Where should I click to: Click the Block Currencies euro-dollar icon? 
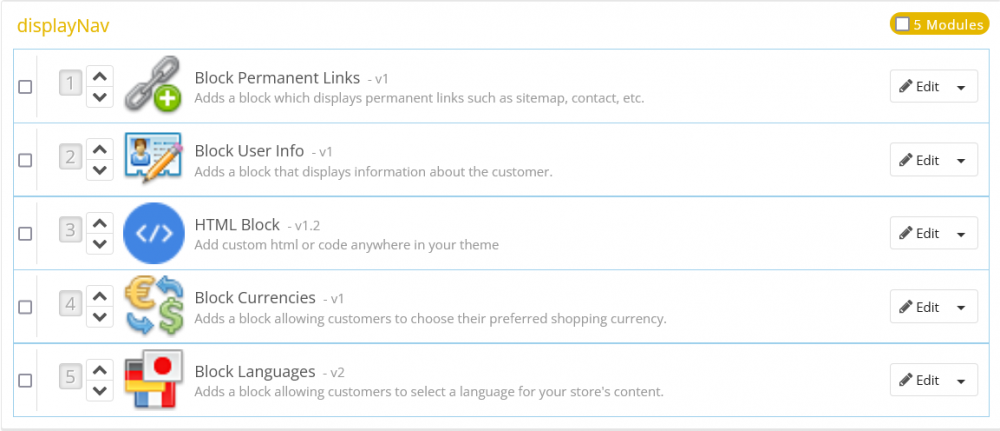point(153,306)
